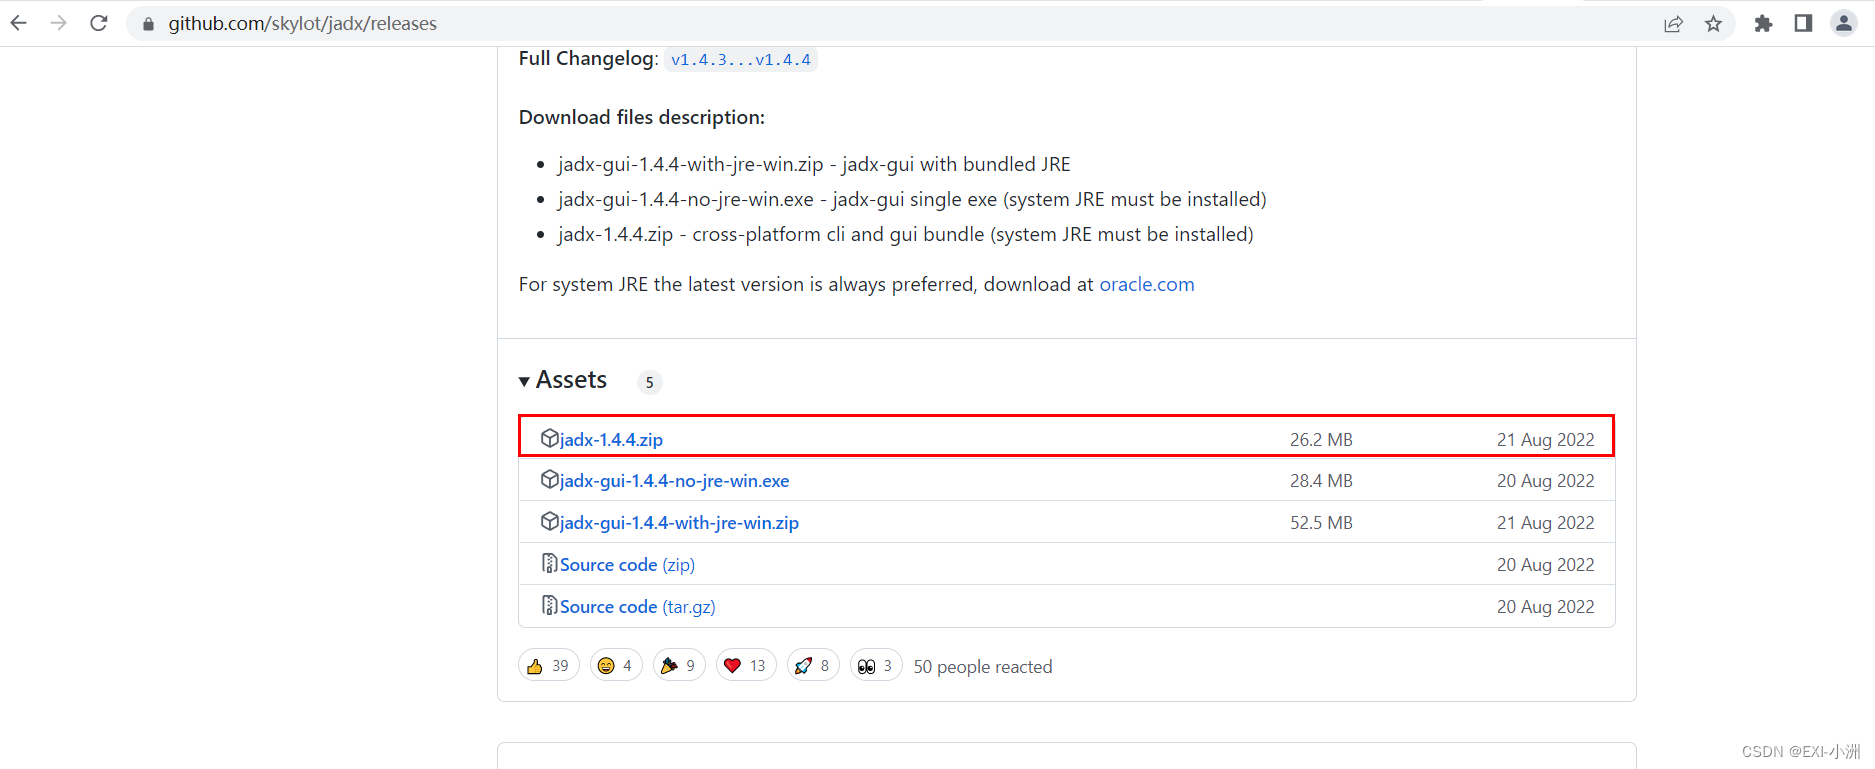Viewport: 1875px width, 769px height.
Task: Click the assets count badge '5'
Action: coord(650,382)
